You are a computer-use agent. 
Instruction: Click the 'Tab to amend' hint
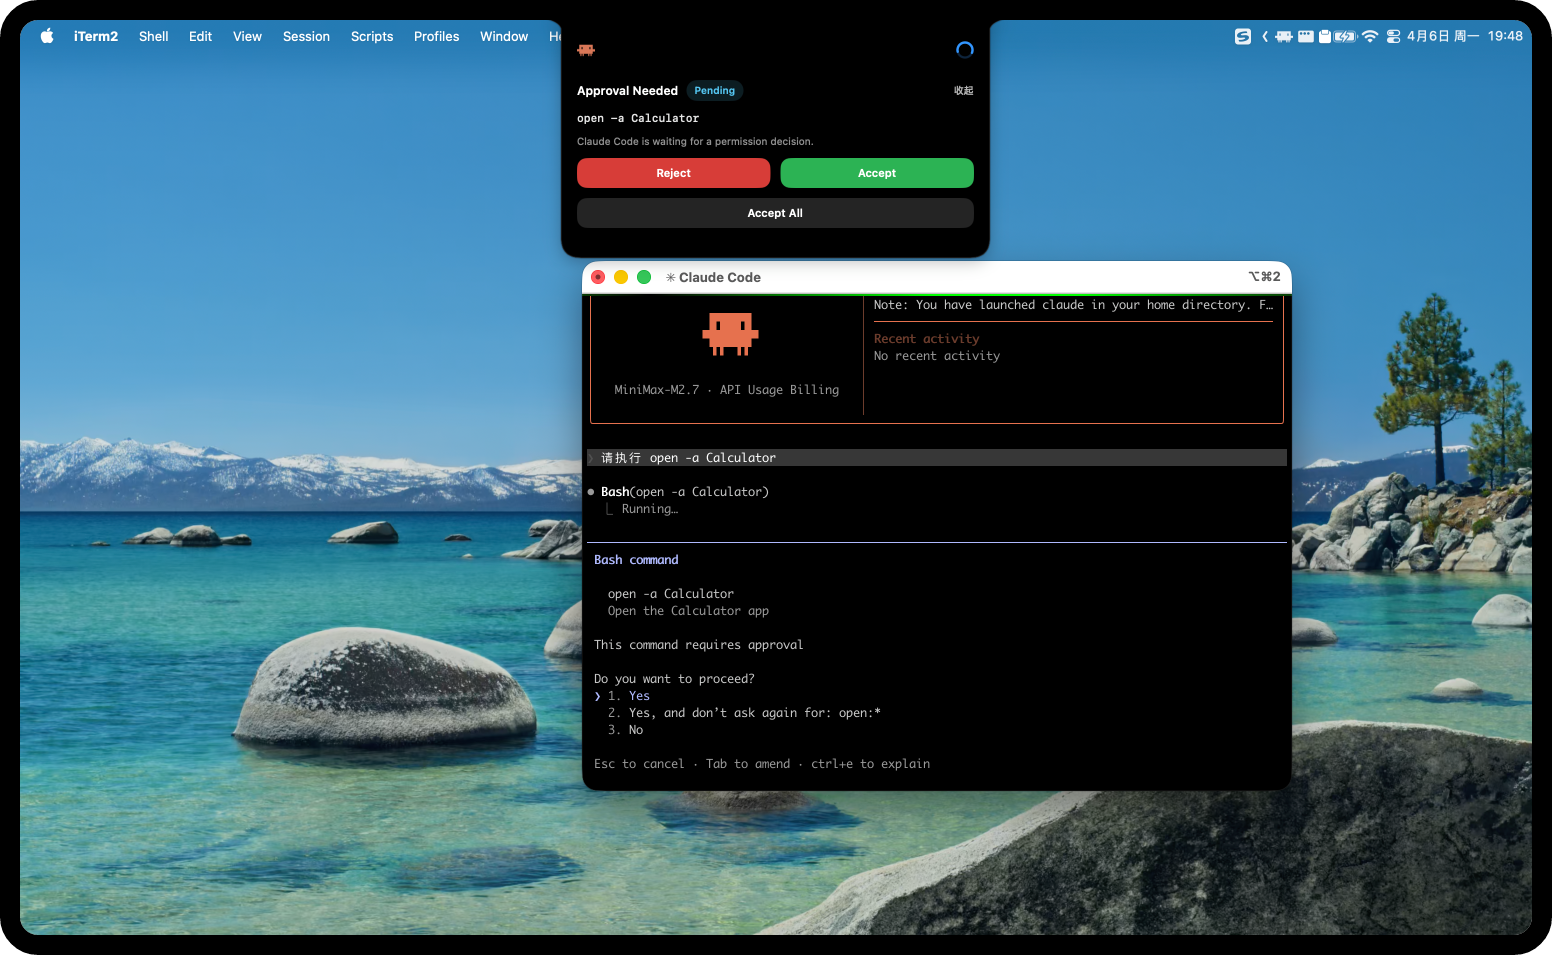(x=748, y=764)
